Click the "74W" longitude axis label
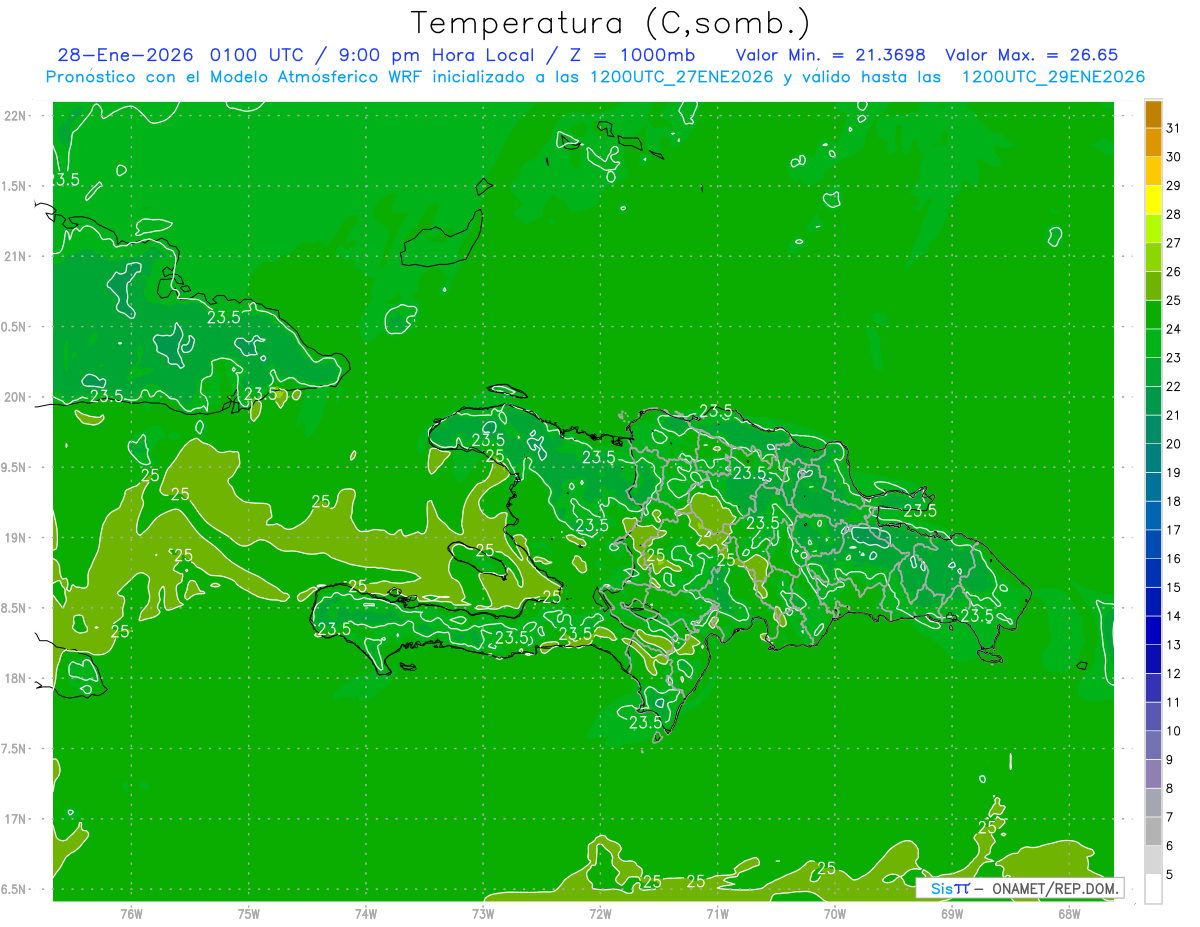The width and height of the screenshot is (1200, 927). coord(366,913)
